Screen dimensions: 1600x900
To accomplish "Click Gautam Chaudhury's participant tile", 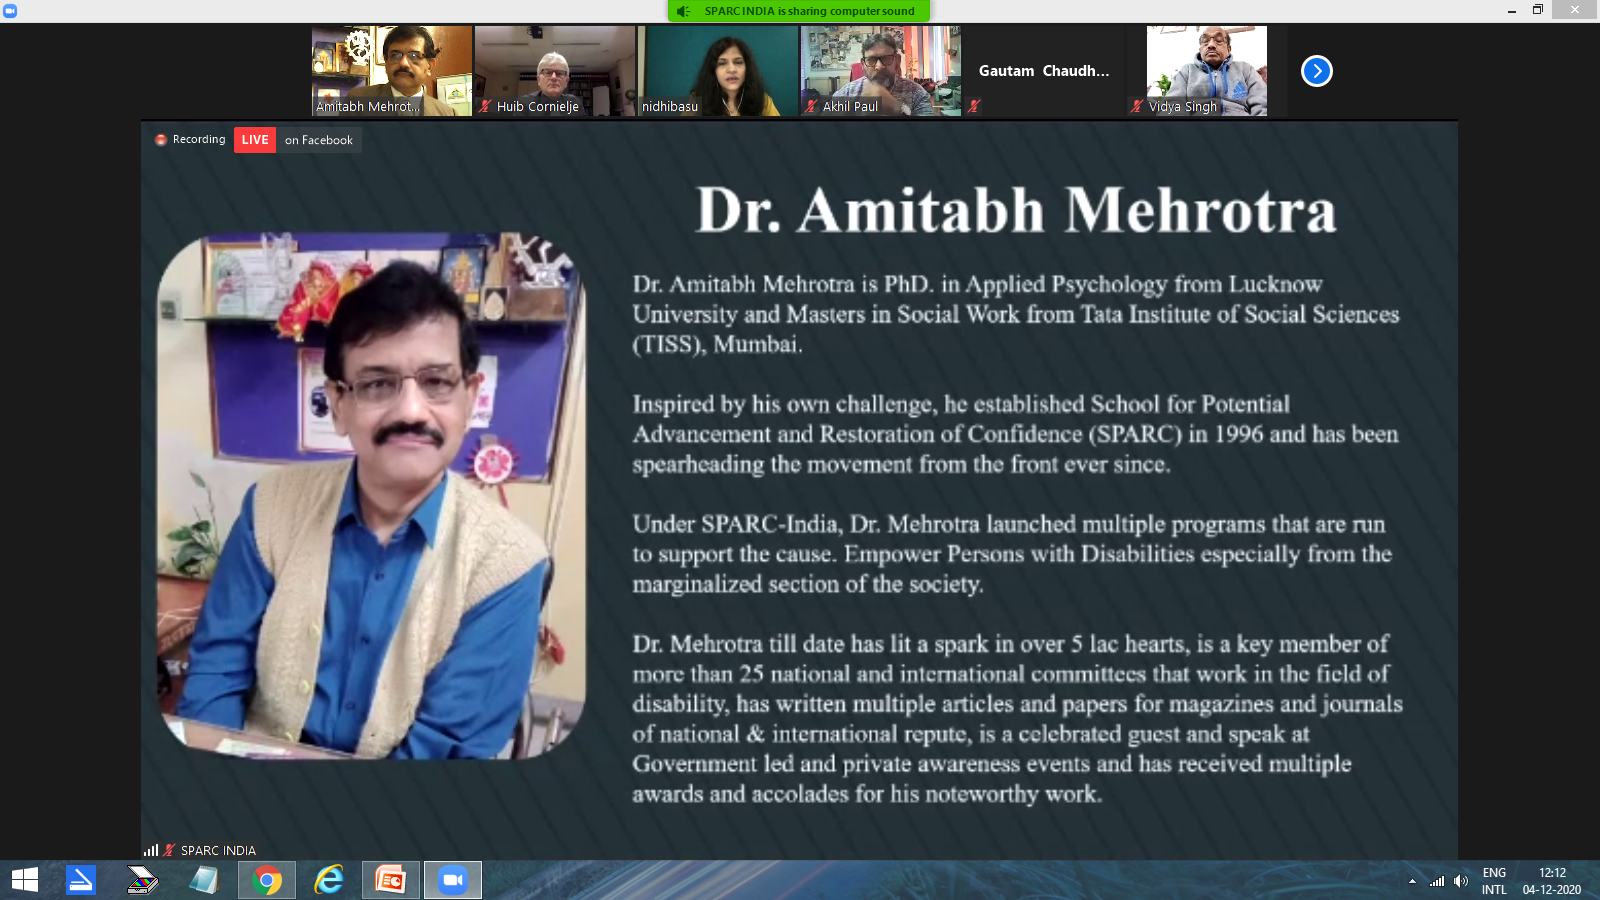I will pyautogui.click(x=1043, y=70).
